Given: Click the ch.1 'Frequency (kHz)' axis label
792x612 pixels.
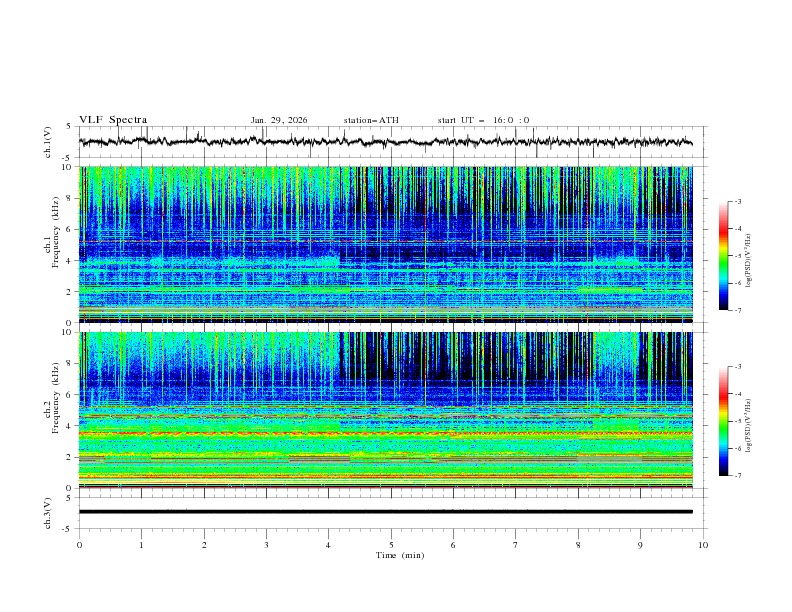Looking at the screenshot, I should (56, 233).
